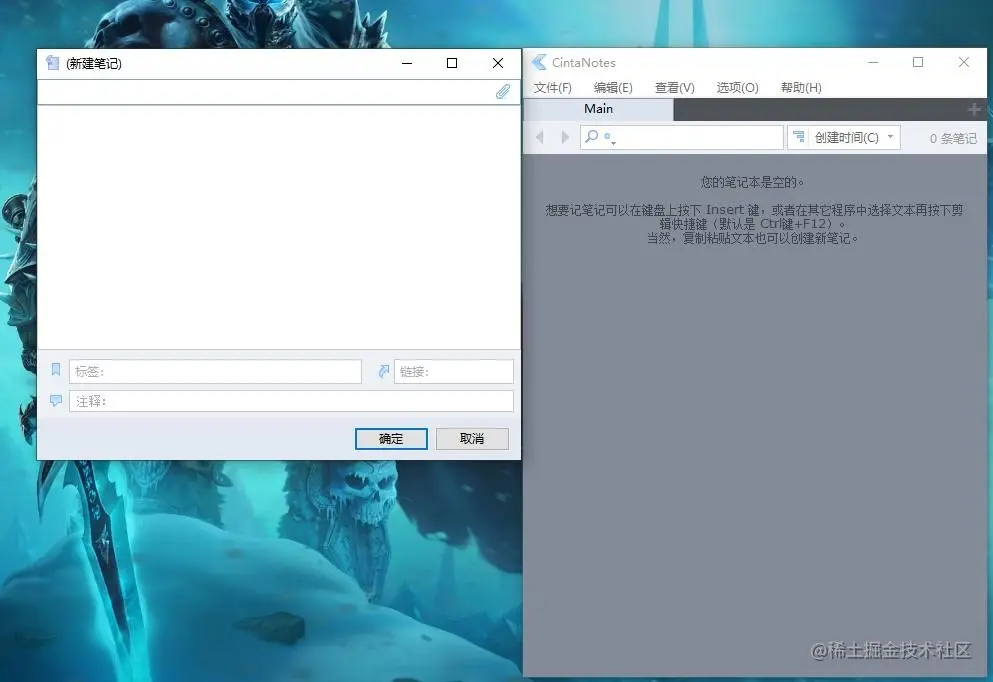The width and height of the screenshot is (993, 682).
Task: Go forward with the right navigation arrow
Action: point(565,137)
